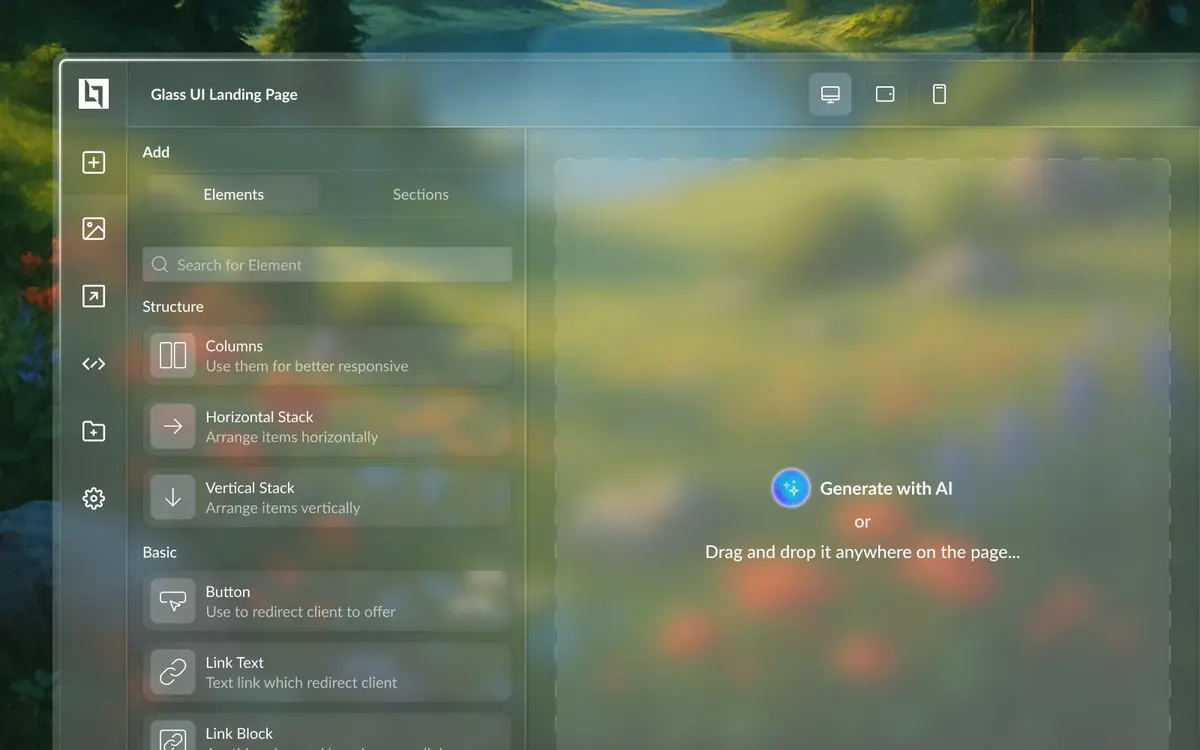The image size is (1200, 750).
Task: Click the Structure heading
Action: 173,306
